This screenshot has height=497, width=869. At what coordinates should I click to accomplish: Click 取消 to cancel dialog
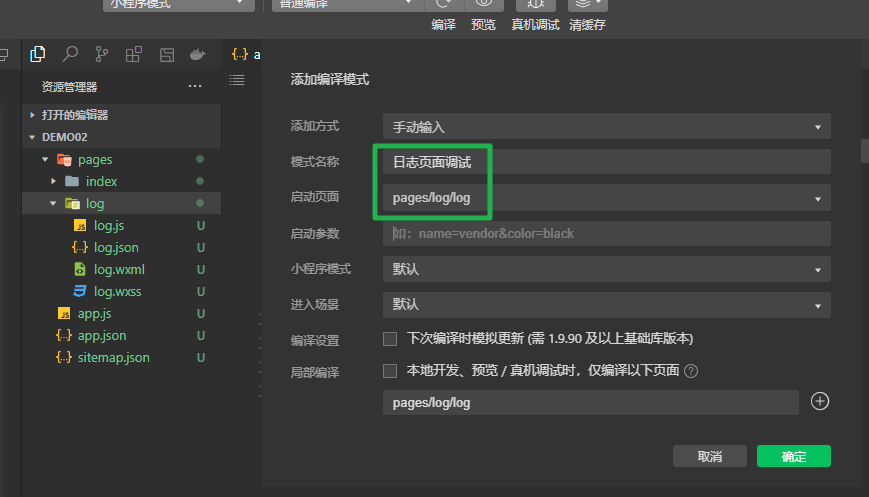pos(709,456)
